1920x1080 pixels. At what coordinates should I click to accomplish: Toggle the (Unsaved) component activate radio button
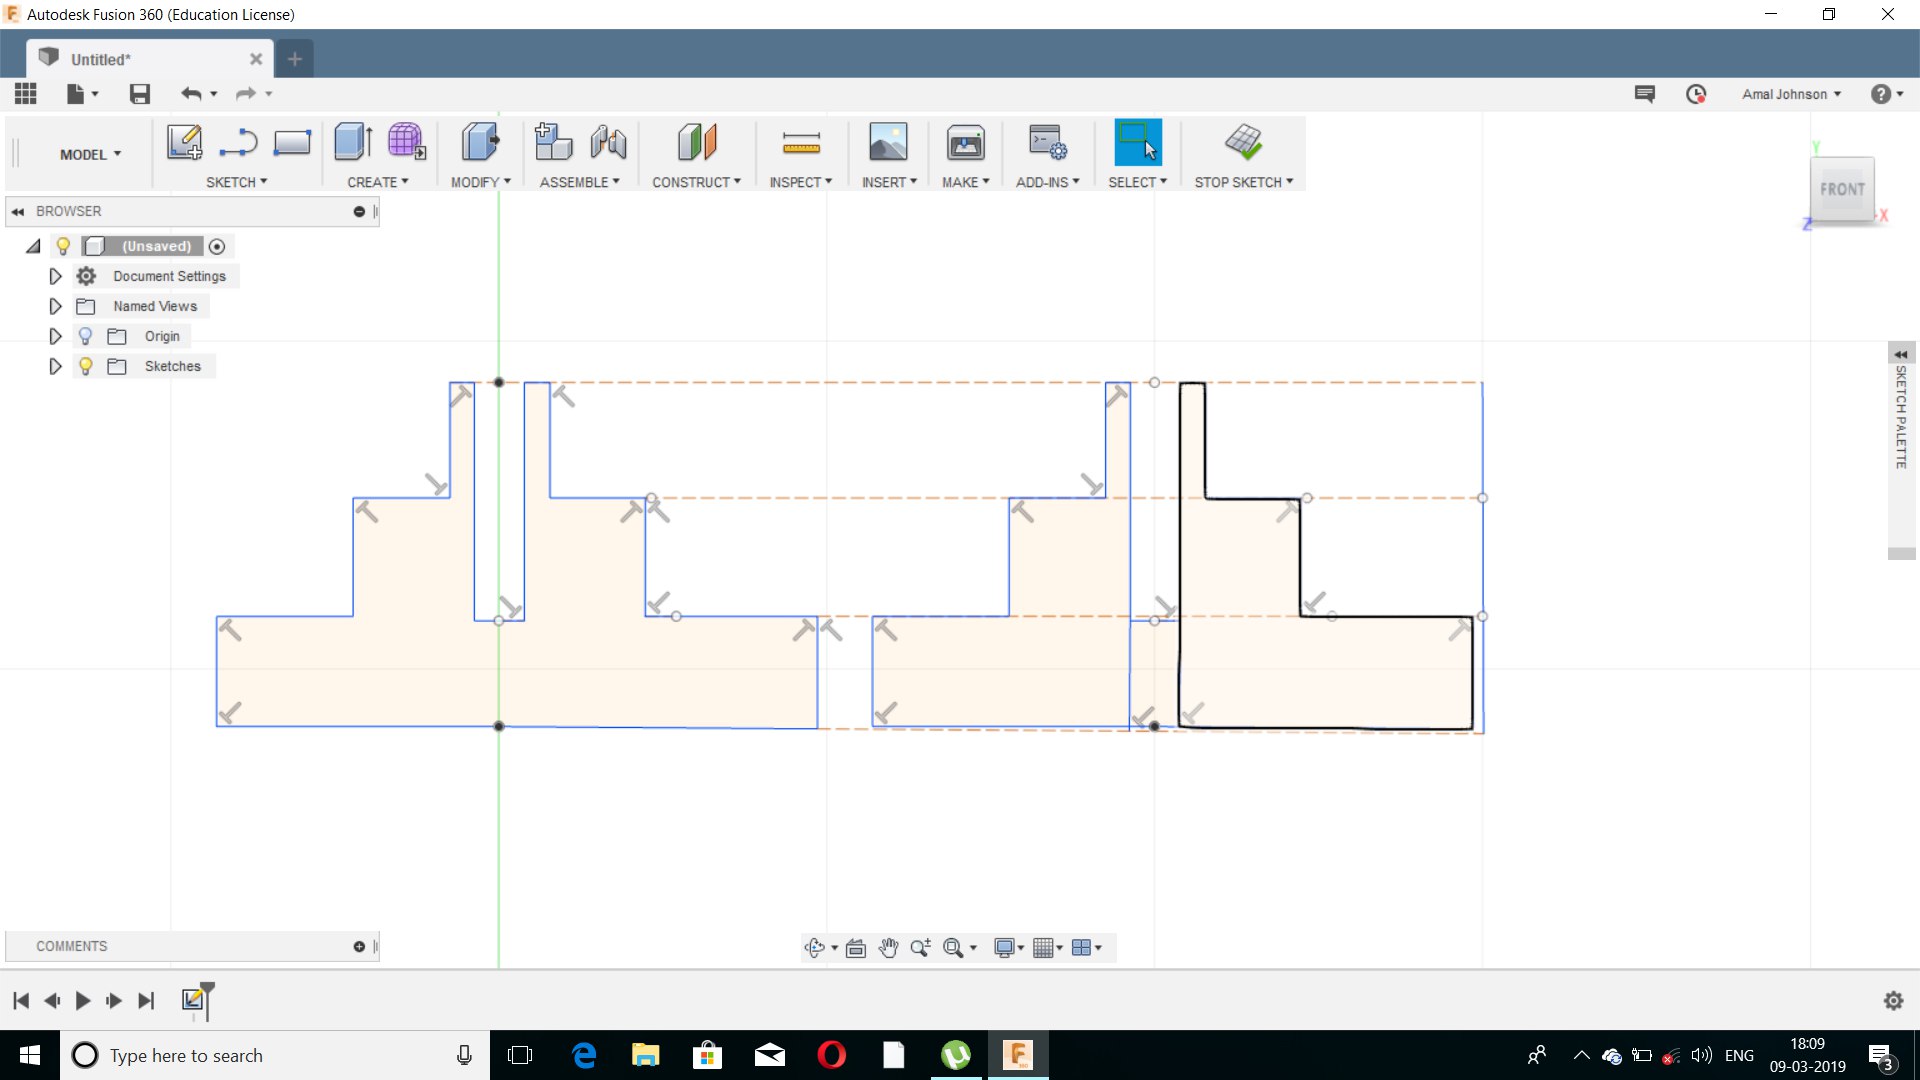[x=217, y=246]
